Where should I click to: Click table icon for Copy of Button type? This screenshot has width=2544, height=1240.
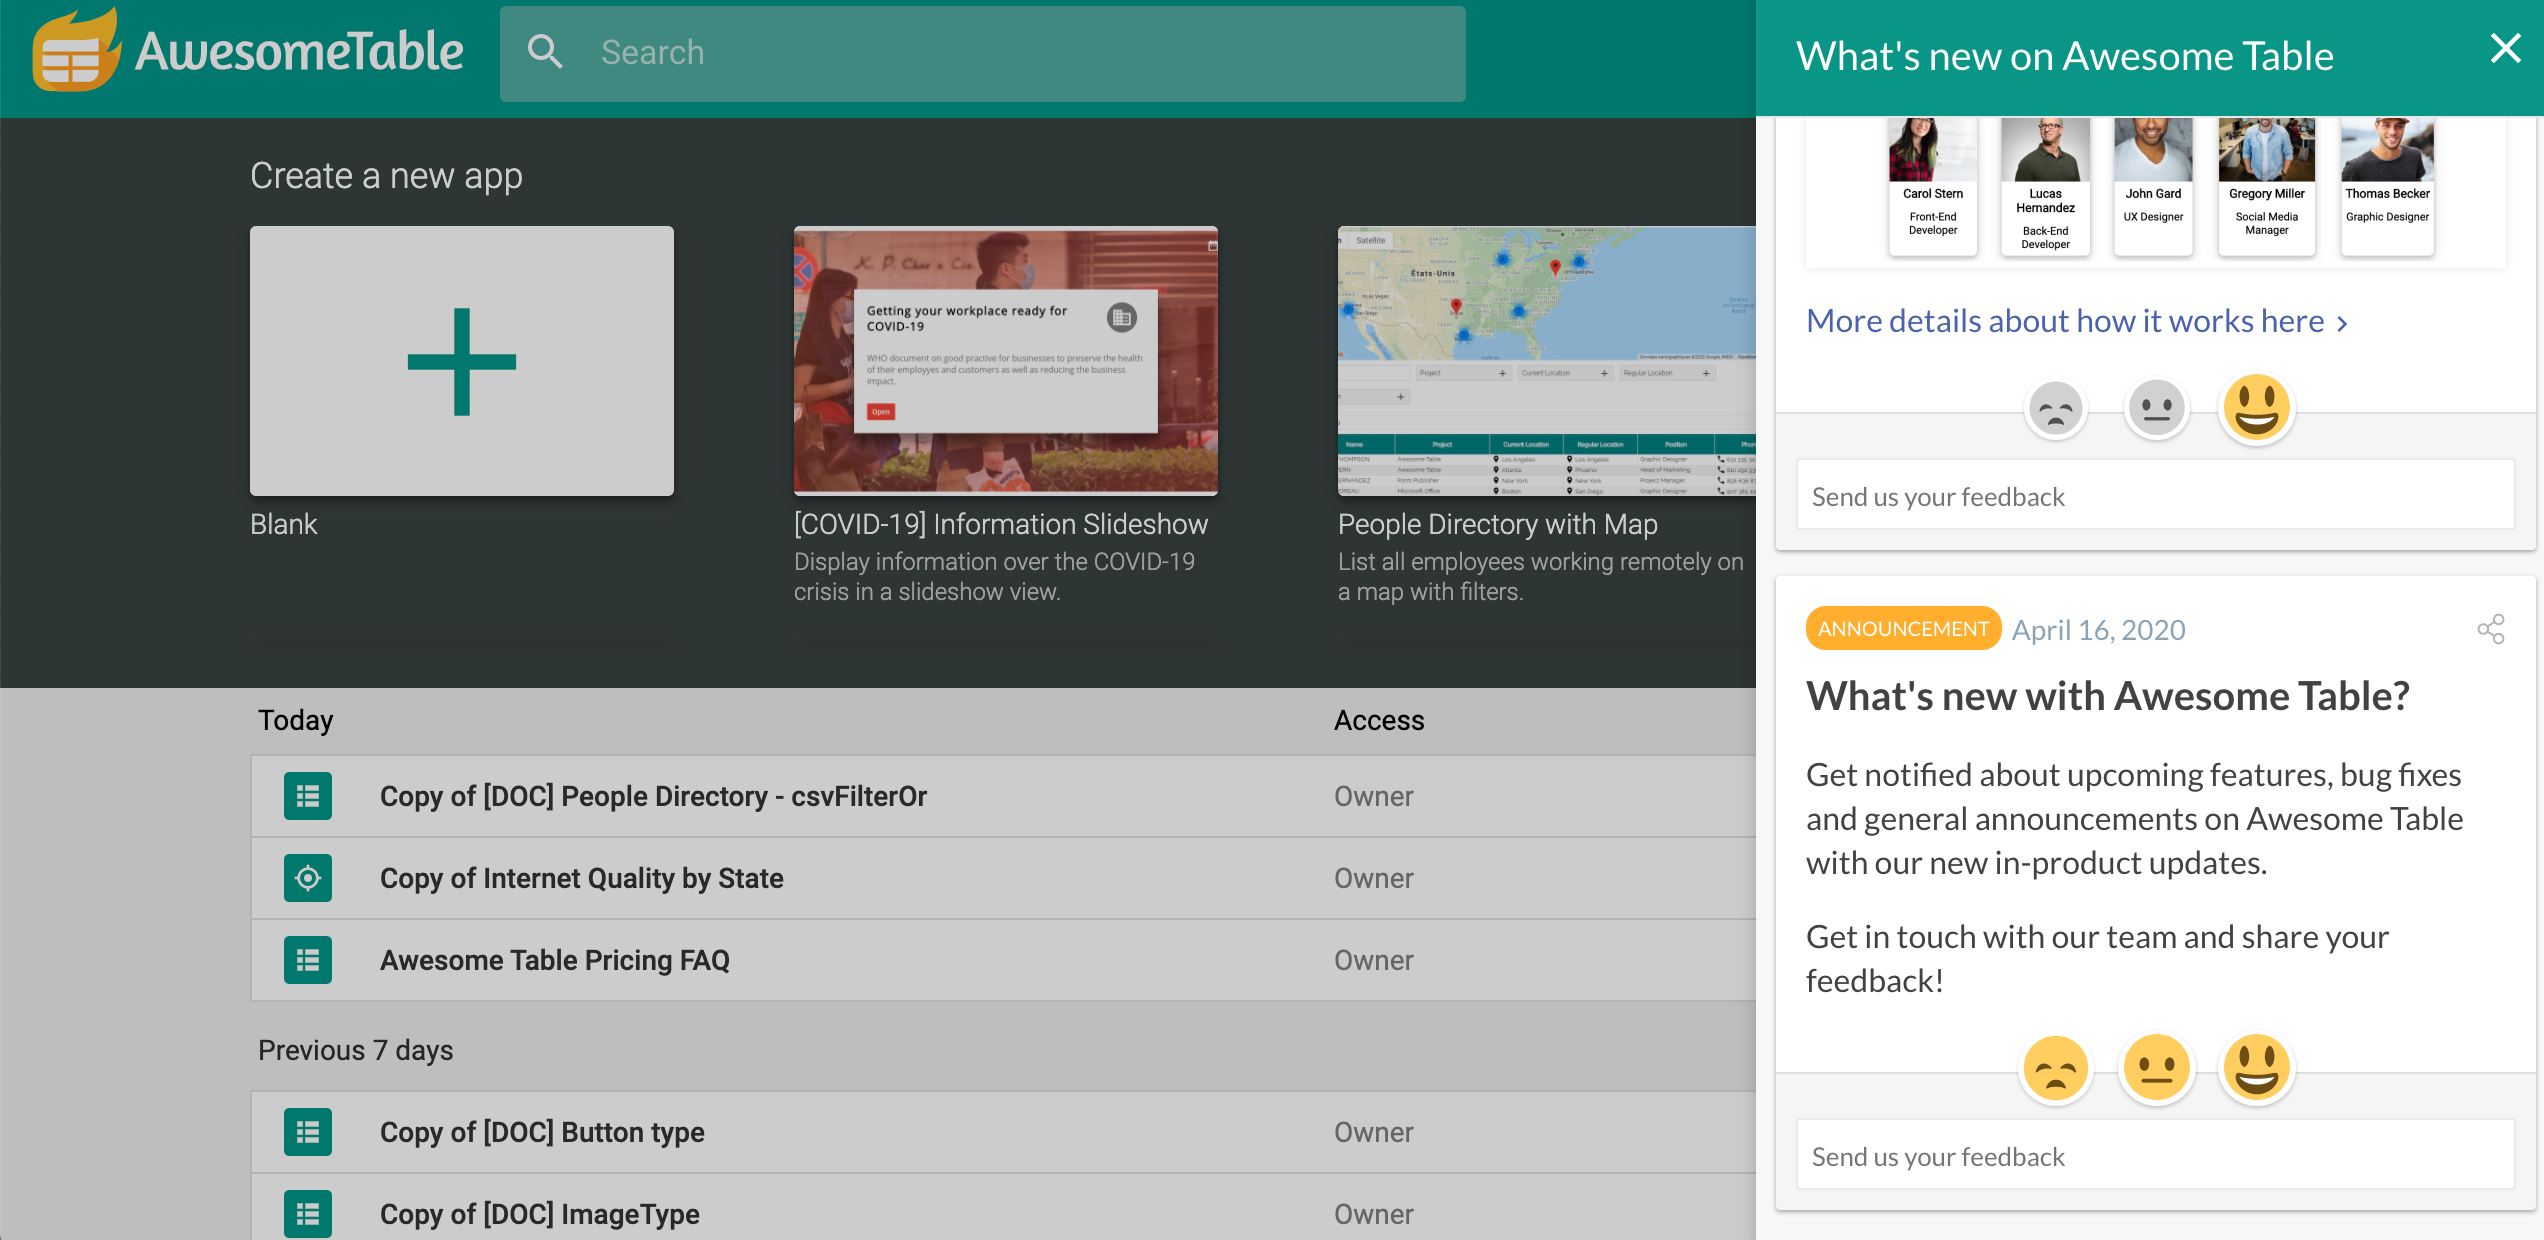click(308, 1132)
